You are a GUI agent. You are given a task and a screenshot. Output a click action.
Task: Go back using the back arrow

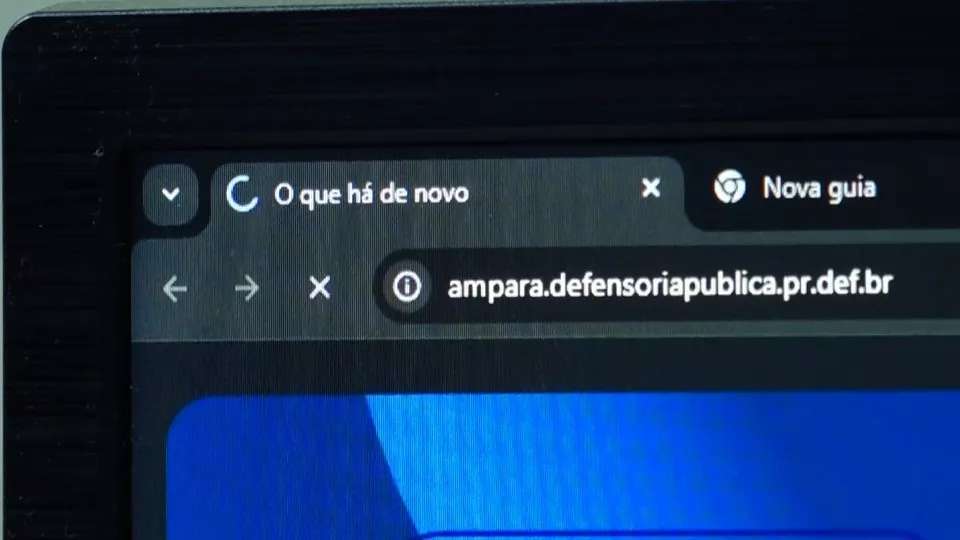point(175,288)
